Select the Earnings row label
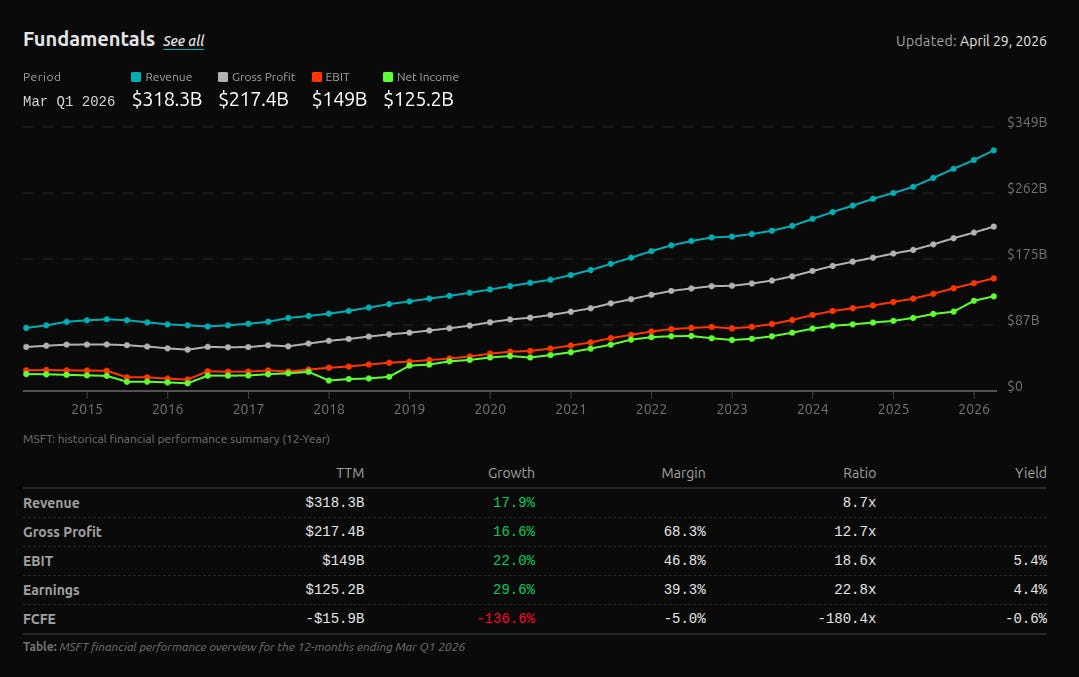 click(51, 590)
